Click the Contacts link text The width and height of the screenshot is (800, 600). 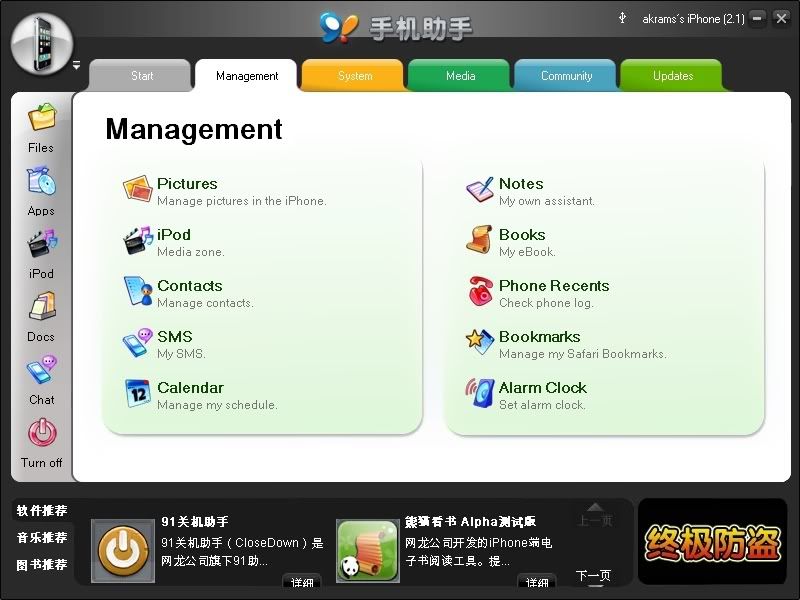pyautogui.click(x=190, y=286)
